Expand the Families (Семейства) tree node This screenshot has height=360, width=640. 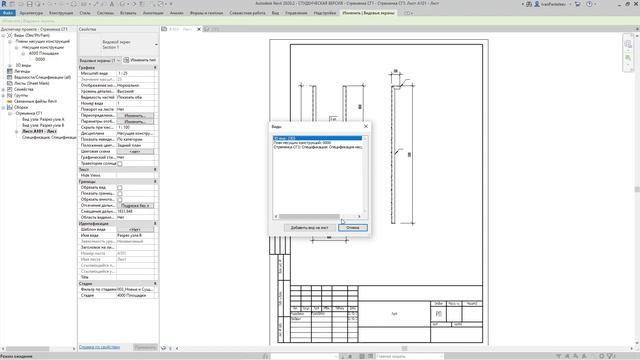[x=4, y=89]
